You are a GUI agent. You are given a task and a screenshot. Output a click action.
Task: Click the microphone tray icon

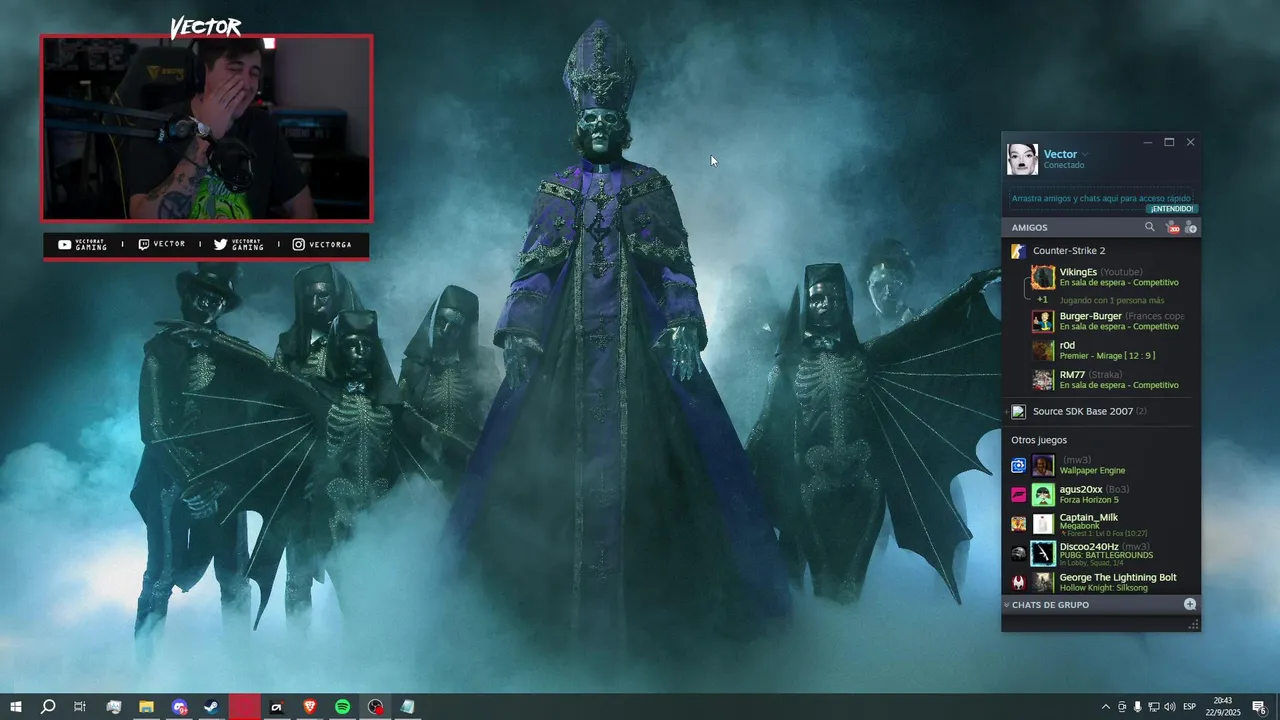coord(1137,707)
